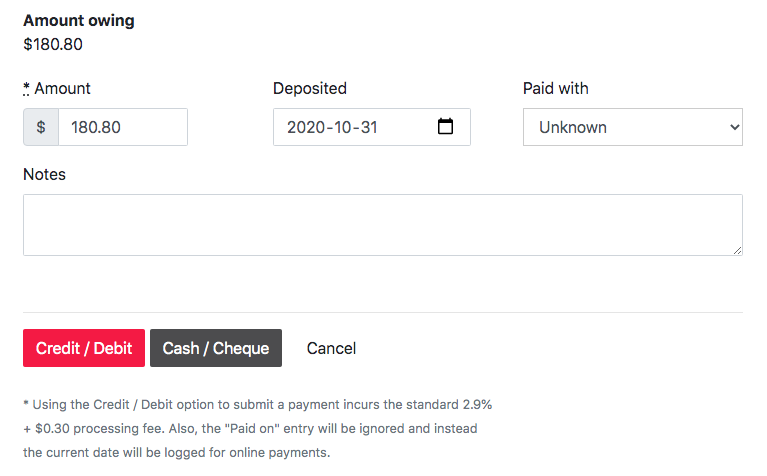Record payment via Cash / Cheque button
The width and height of the screenshot is (767, 476).
click(216, 348)
